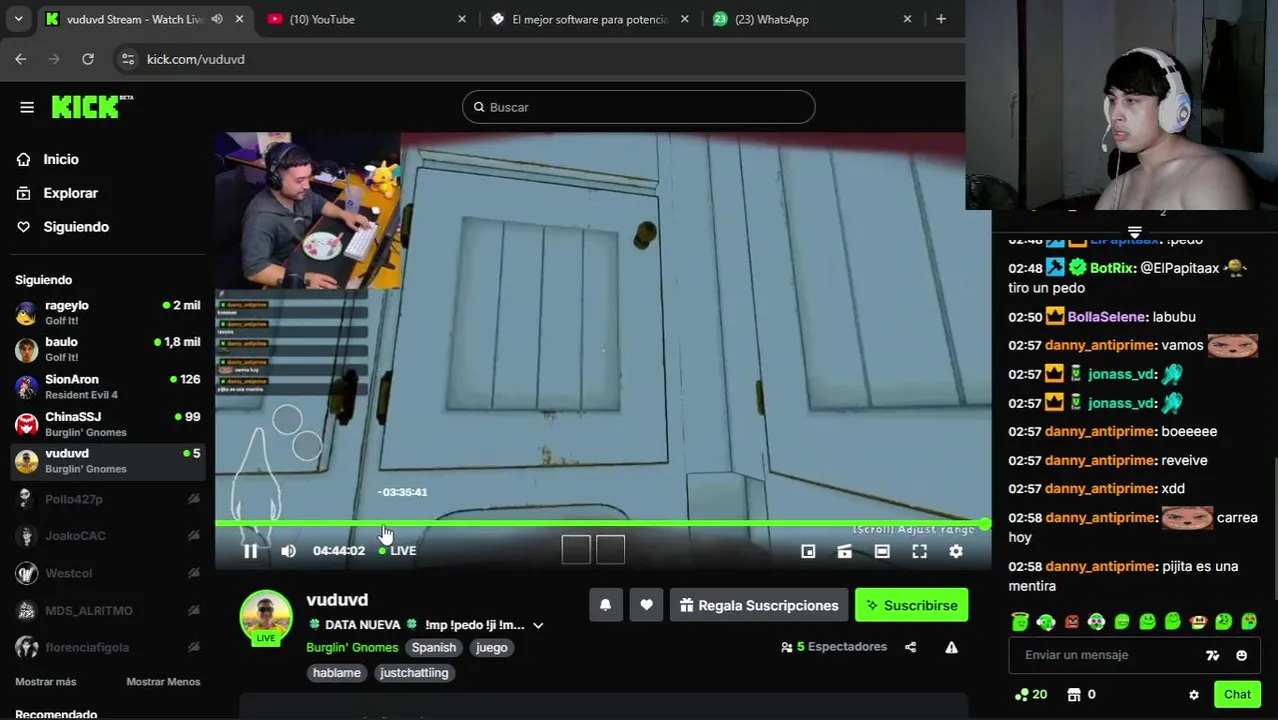Go to Inicio in sidebar
1278x720 pixels.
pos(60,159)
